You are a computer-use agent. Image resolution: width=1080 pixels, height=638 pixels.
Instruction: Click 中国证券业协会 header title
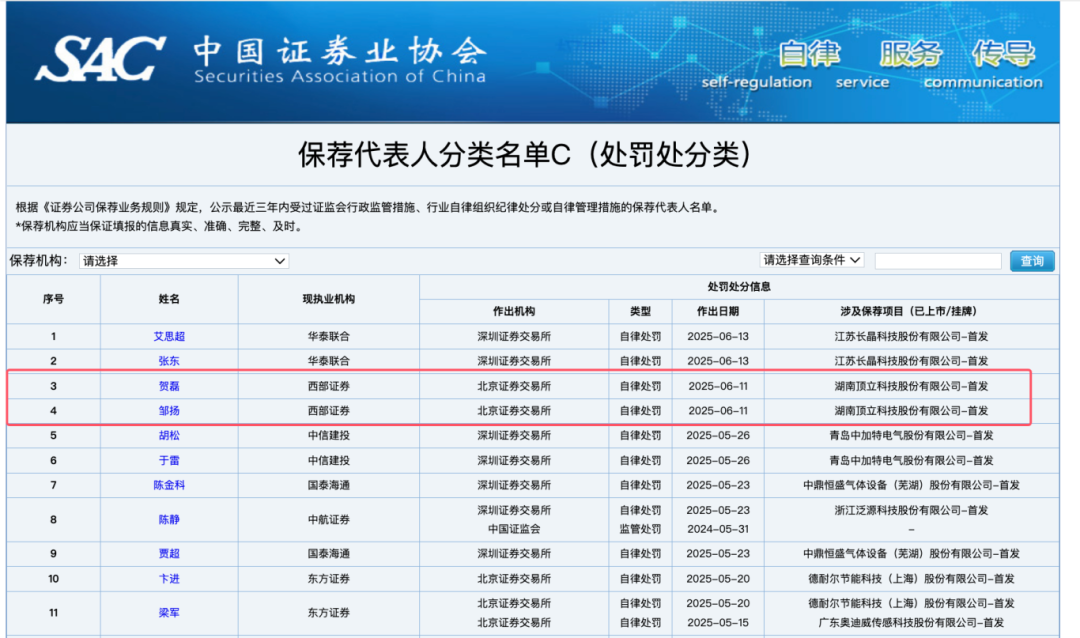(x=340, y=52)
